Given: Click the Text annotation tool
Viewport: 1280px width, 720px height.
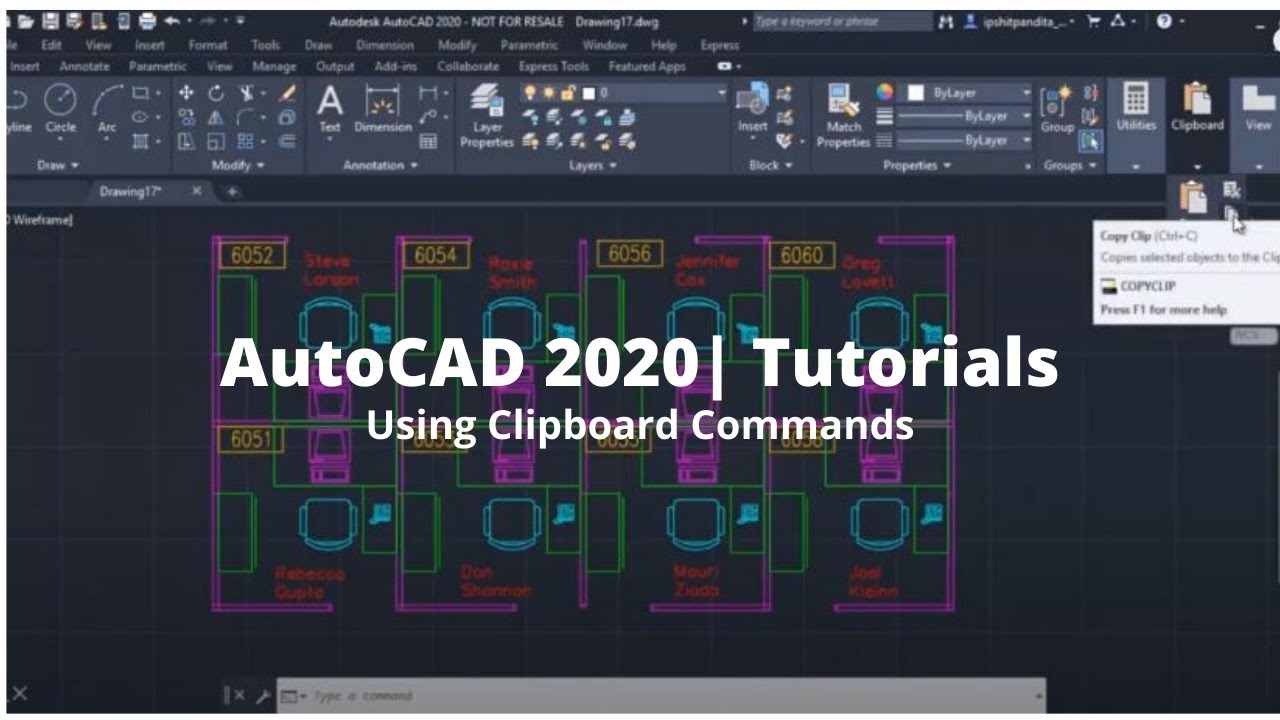Looking at the screenshot, I should [x=330, y=108].
